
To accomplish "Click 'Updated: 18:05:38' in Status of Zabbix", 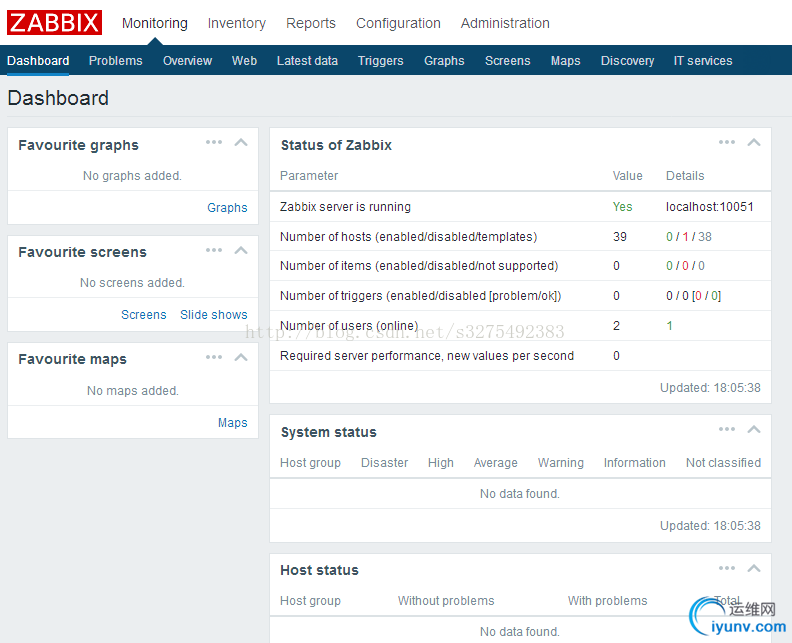I will click(710, 387).
